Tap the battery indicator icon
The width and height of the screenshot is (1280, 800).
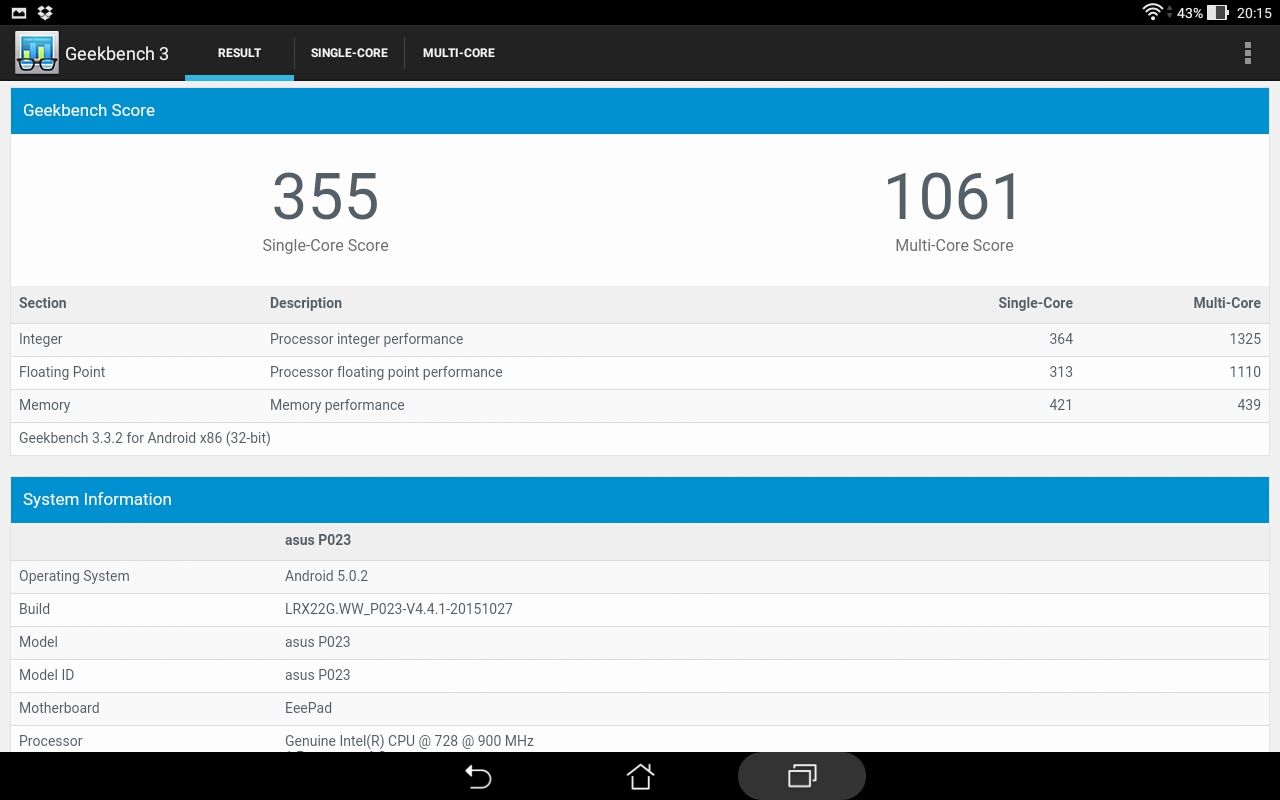click(1217, 13)
